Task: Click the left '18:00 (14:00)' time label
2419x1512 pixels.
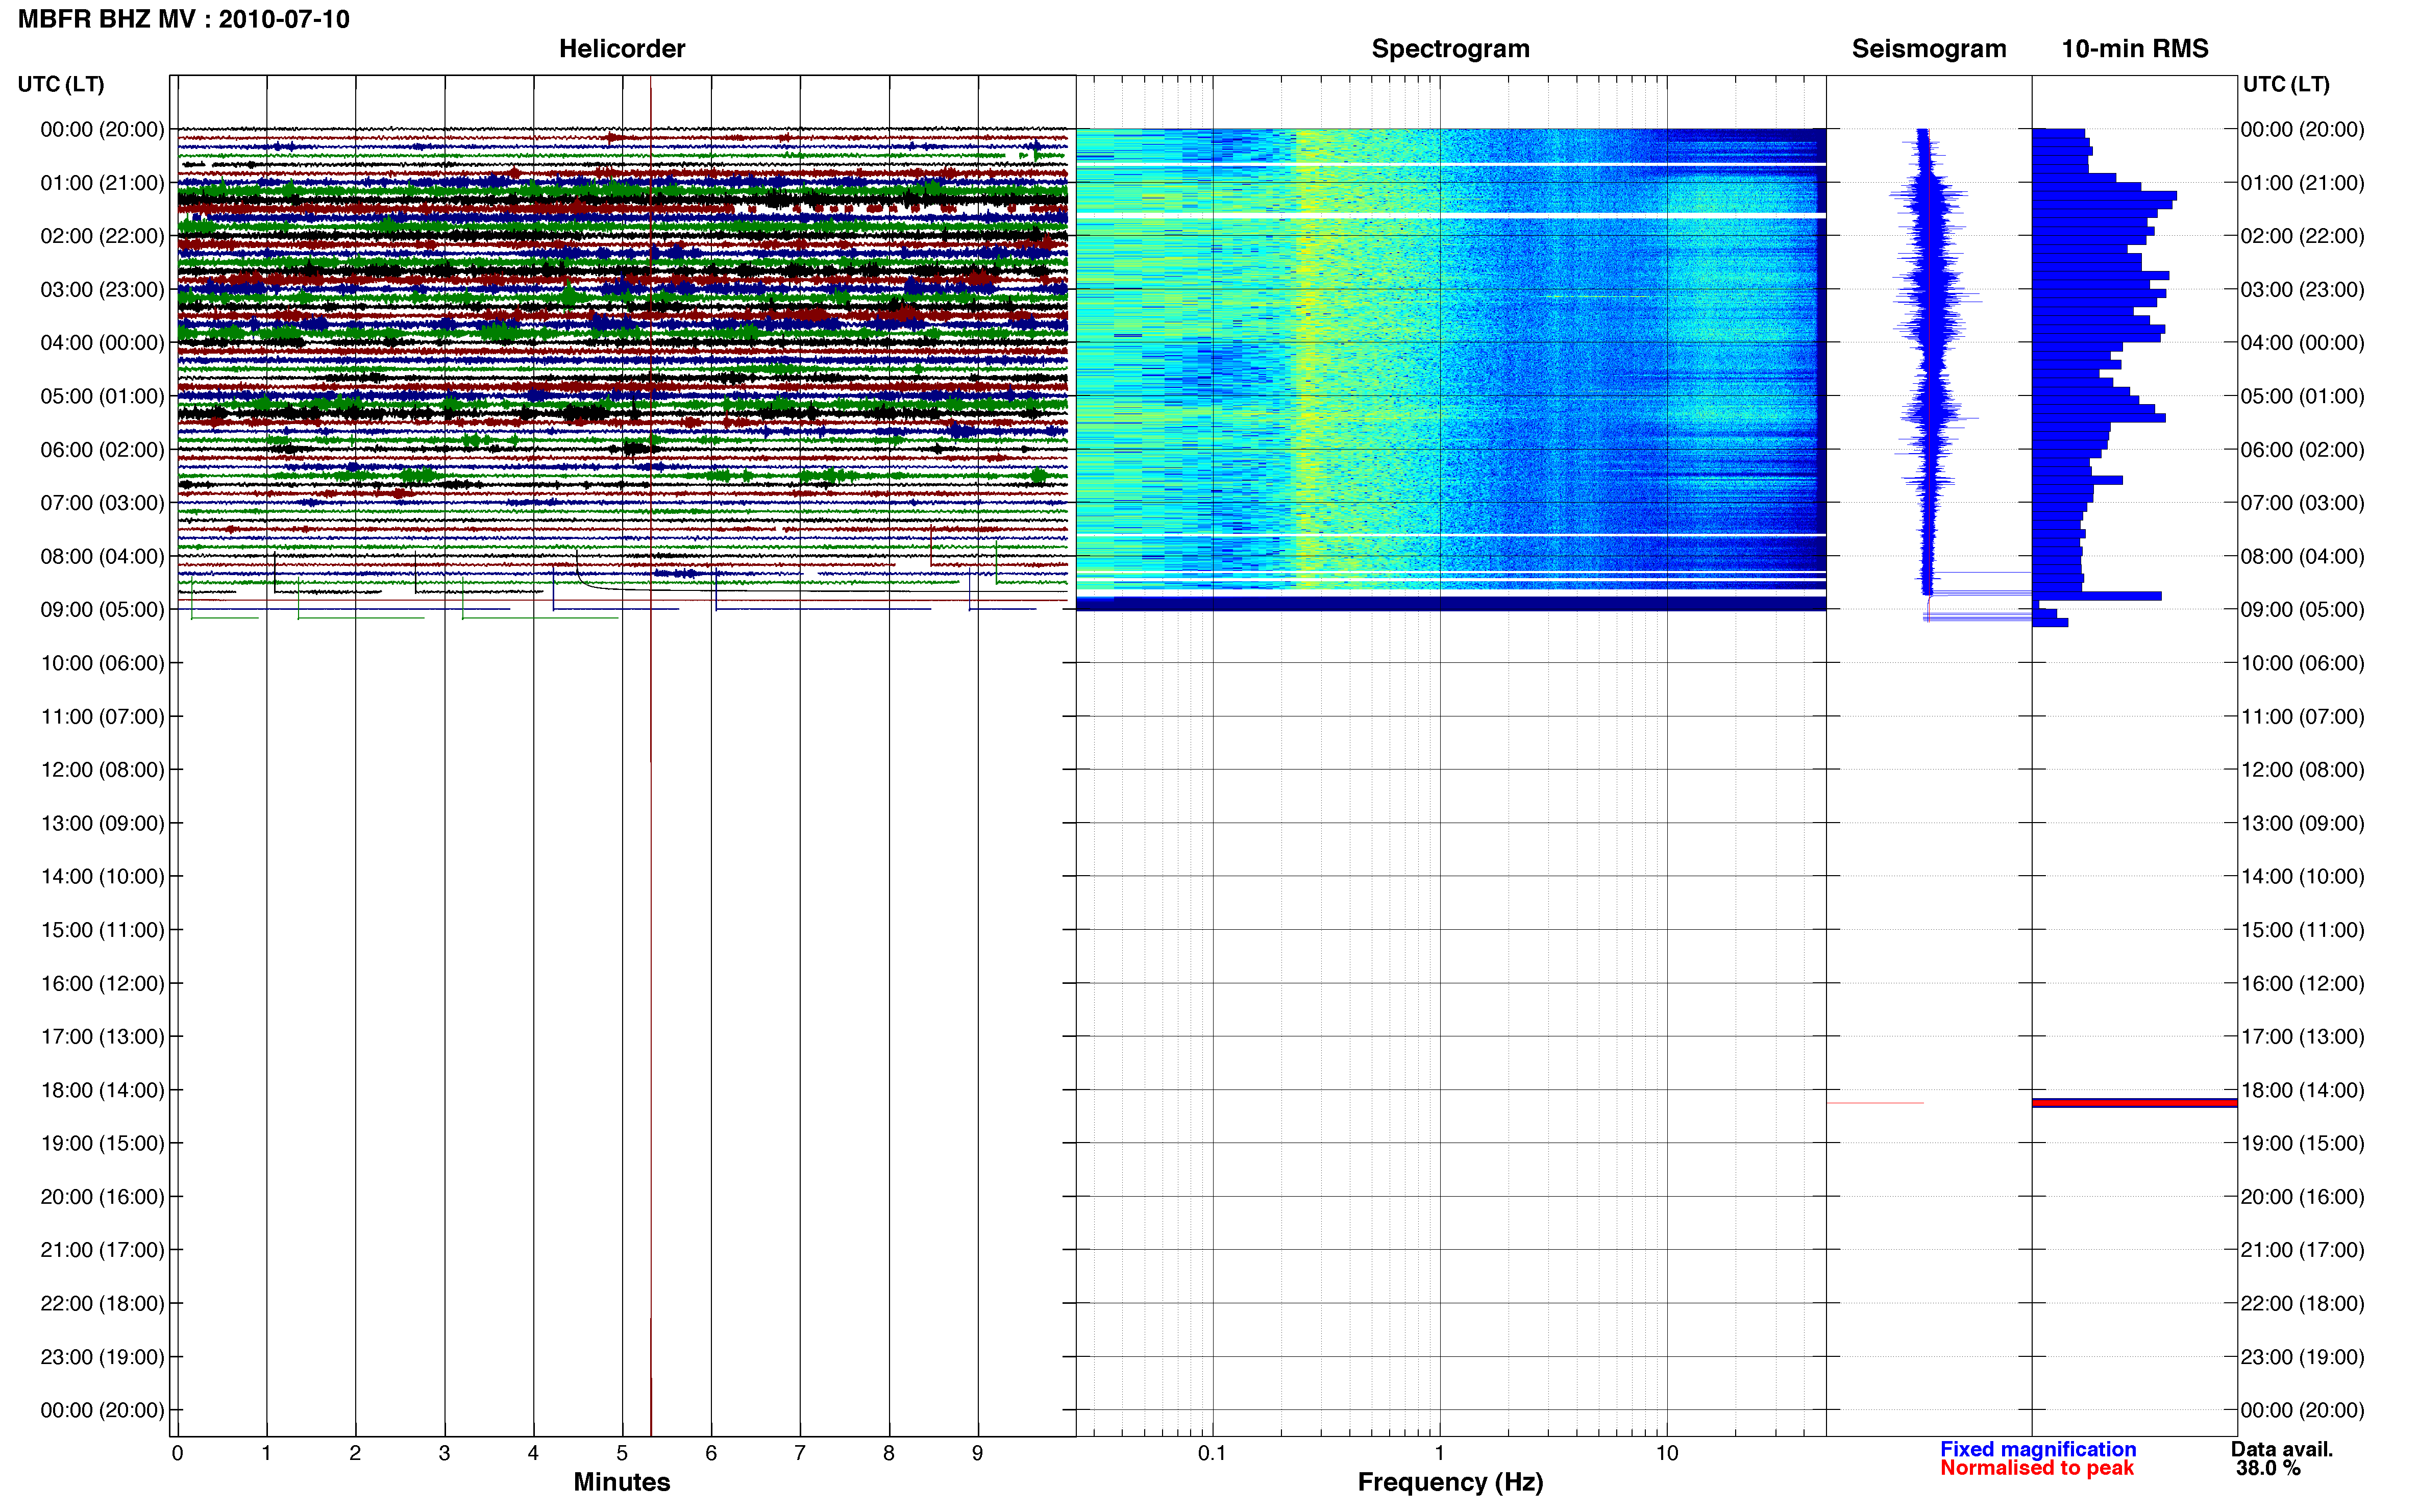Action: (102, 1090)
